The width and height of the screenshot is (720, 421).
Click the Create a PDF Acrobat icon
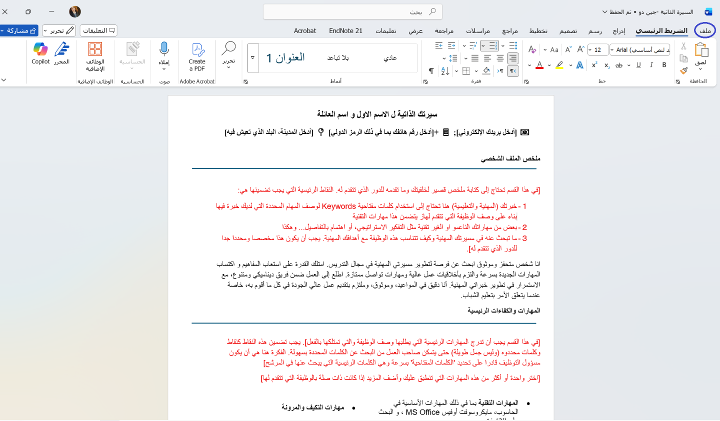[197, 50]
